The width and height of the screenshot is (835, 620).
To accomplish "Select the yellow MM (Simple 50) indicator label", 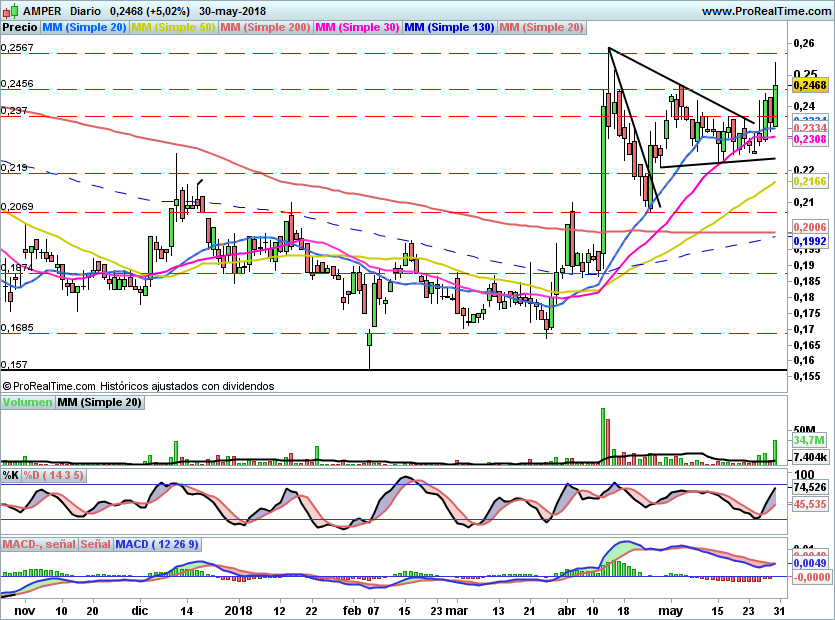I will click(174, 27).
